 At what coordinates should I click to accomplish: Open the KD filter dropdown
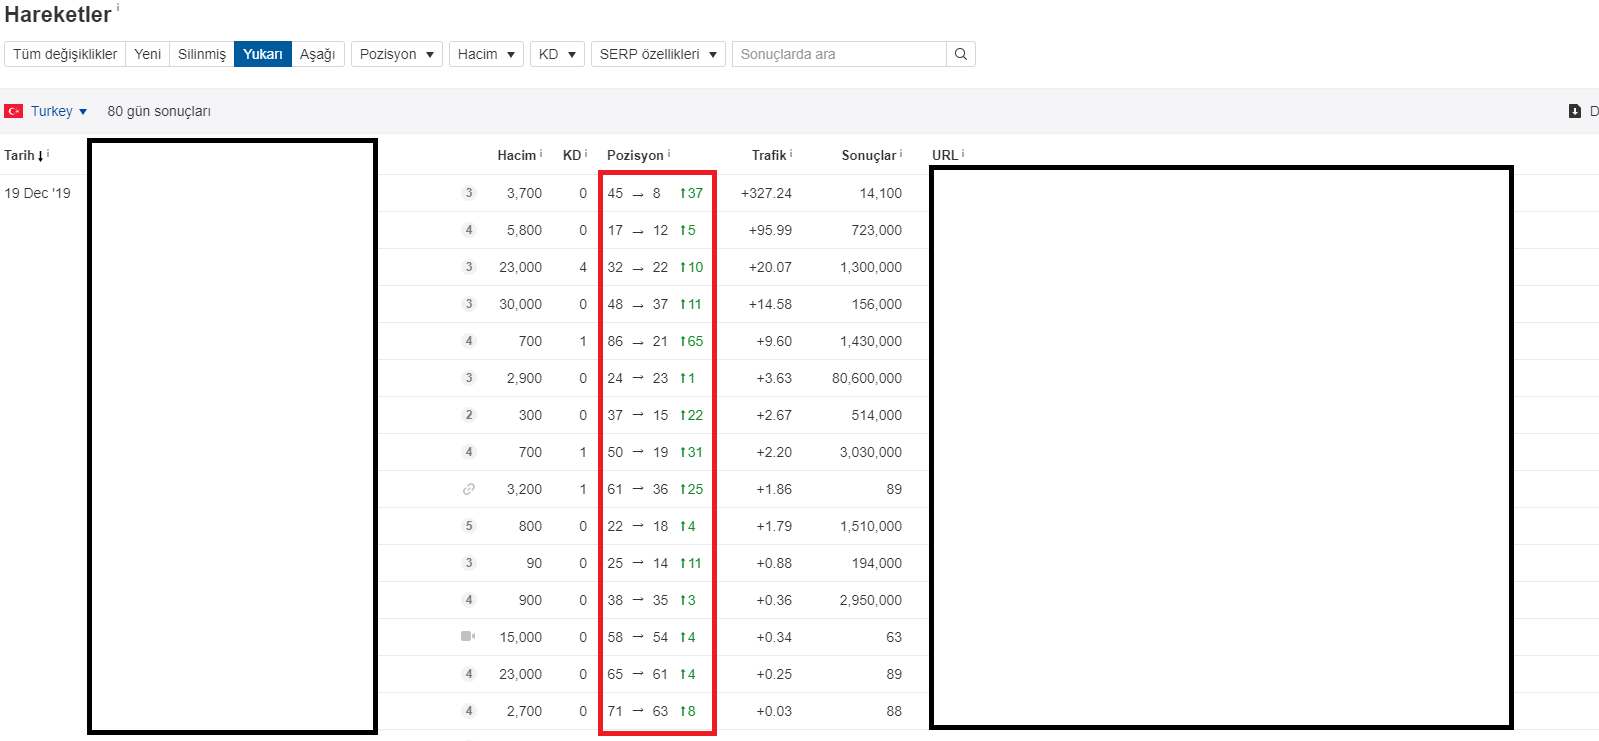(557, 54)
